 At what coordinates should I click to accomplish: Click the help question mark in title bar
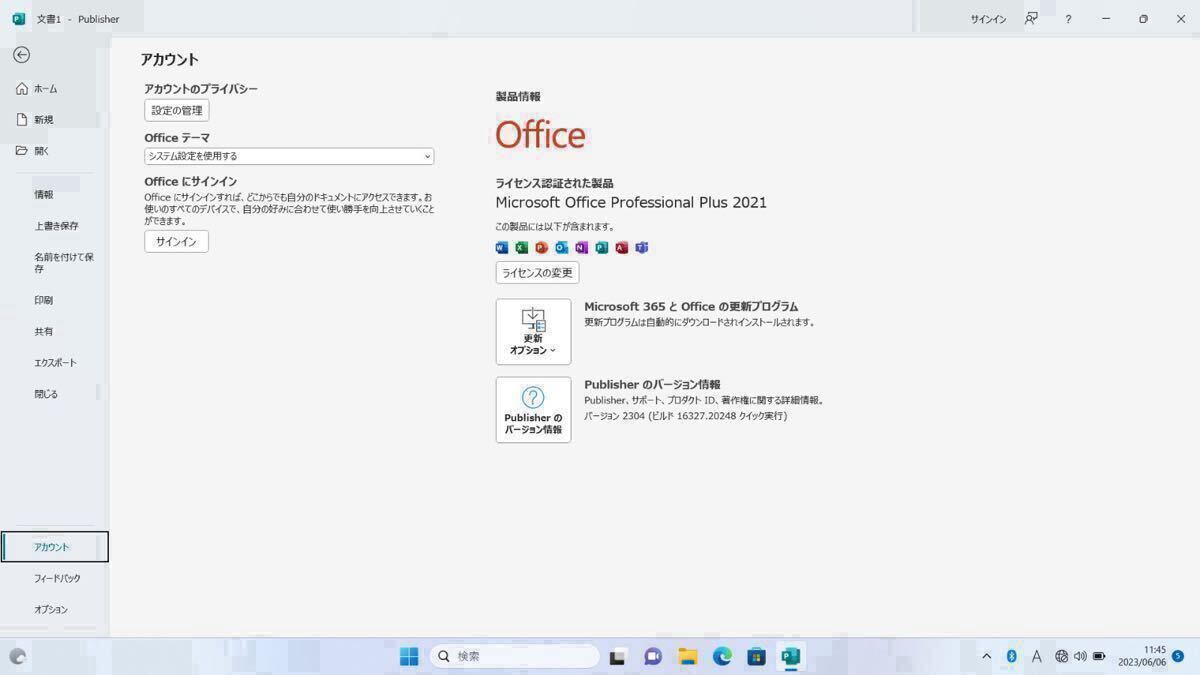click(1068, 19)
